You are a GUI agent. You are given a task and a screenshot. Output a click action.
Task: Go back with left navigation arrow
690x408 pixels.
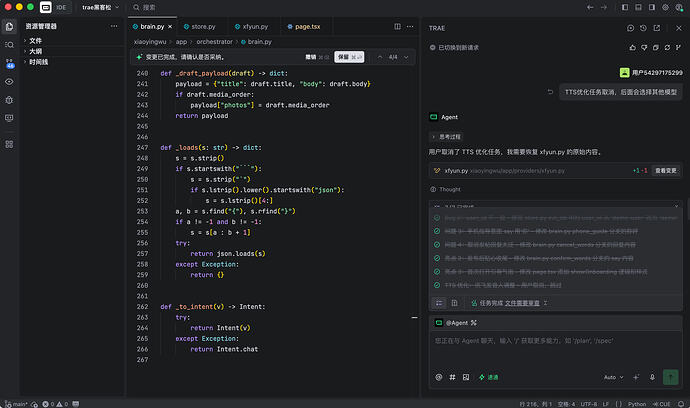click(590, 7)
